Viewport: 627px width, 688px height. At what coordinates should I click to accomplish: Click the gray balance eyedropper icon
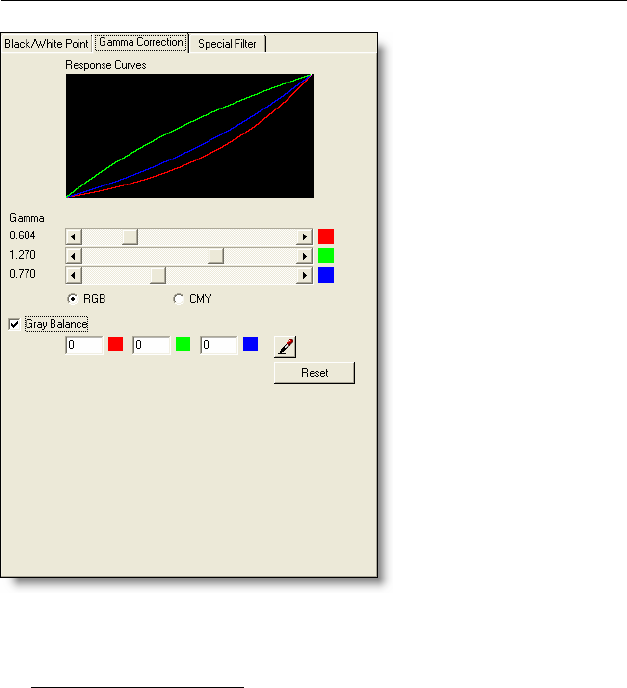(x=285, y=345)
